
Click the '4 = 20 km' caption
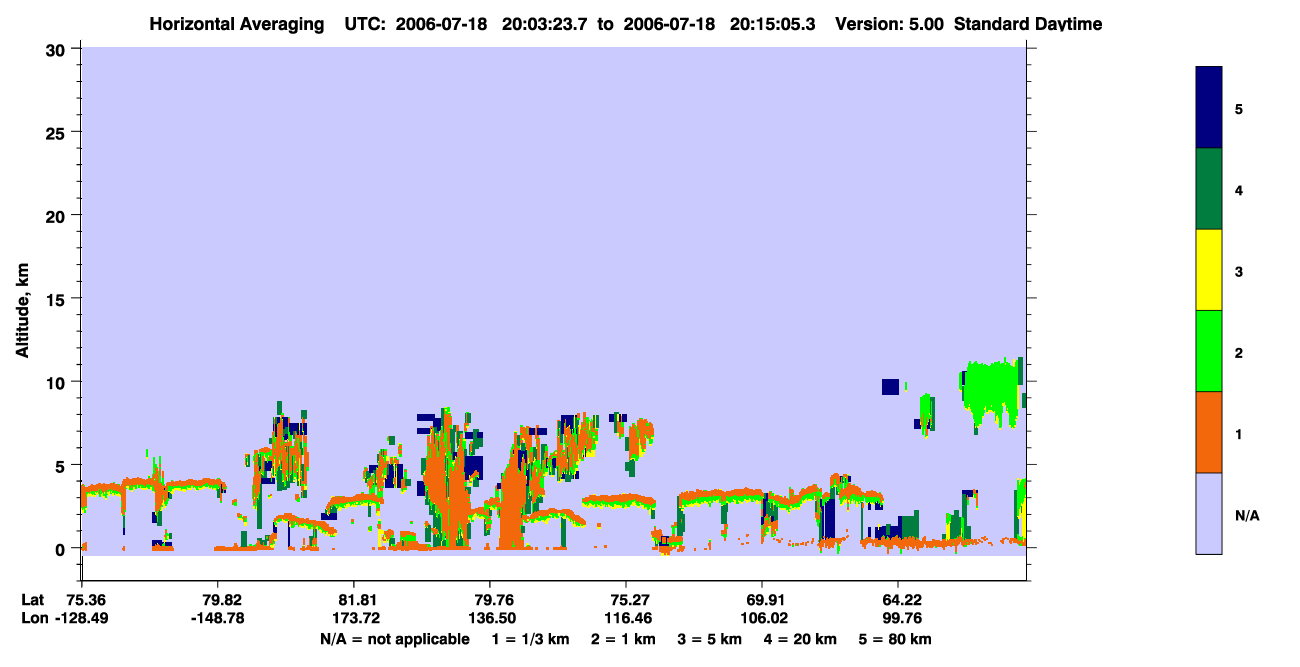pos(803,639)
